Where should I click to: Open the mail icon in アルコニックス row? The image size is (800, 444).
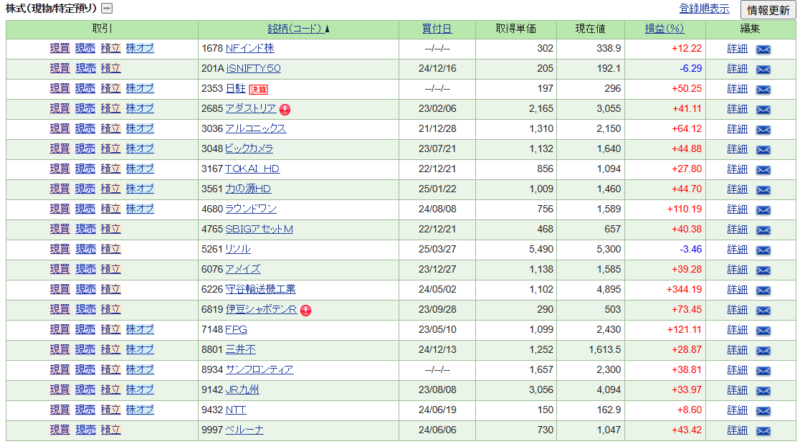coord(763,130)
